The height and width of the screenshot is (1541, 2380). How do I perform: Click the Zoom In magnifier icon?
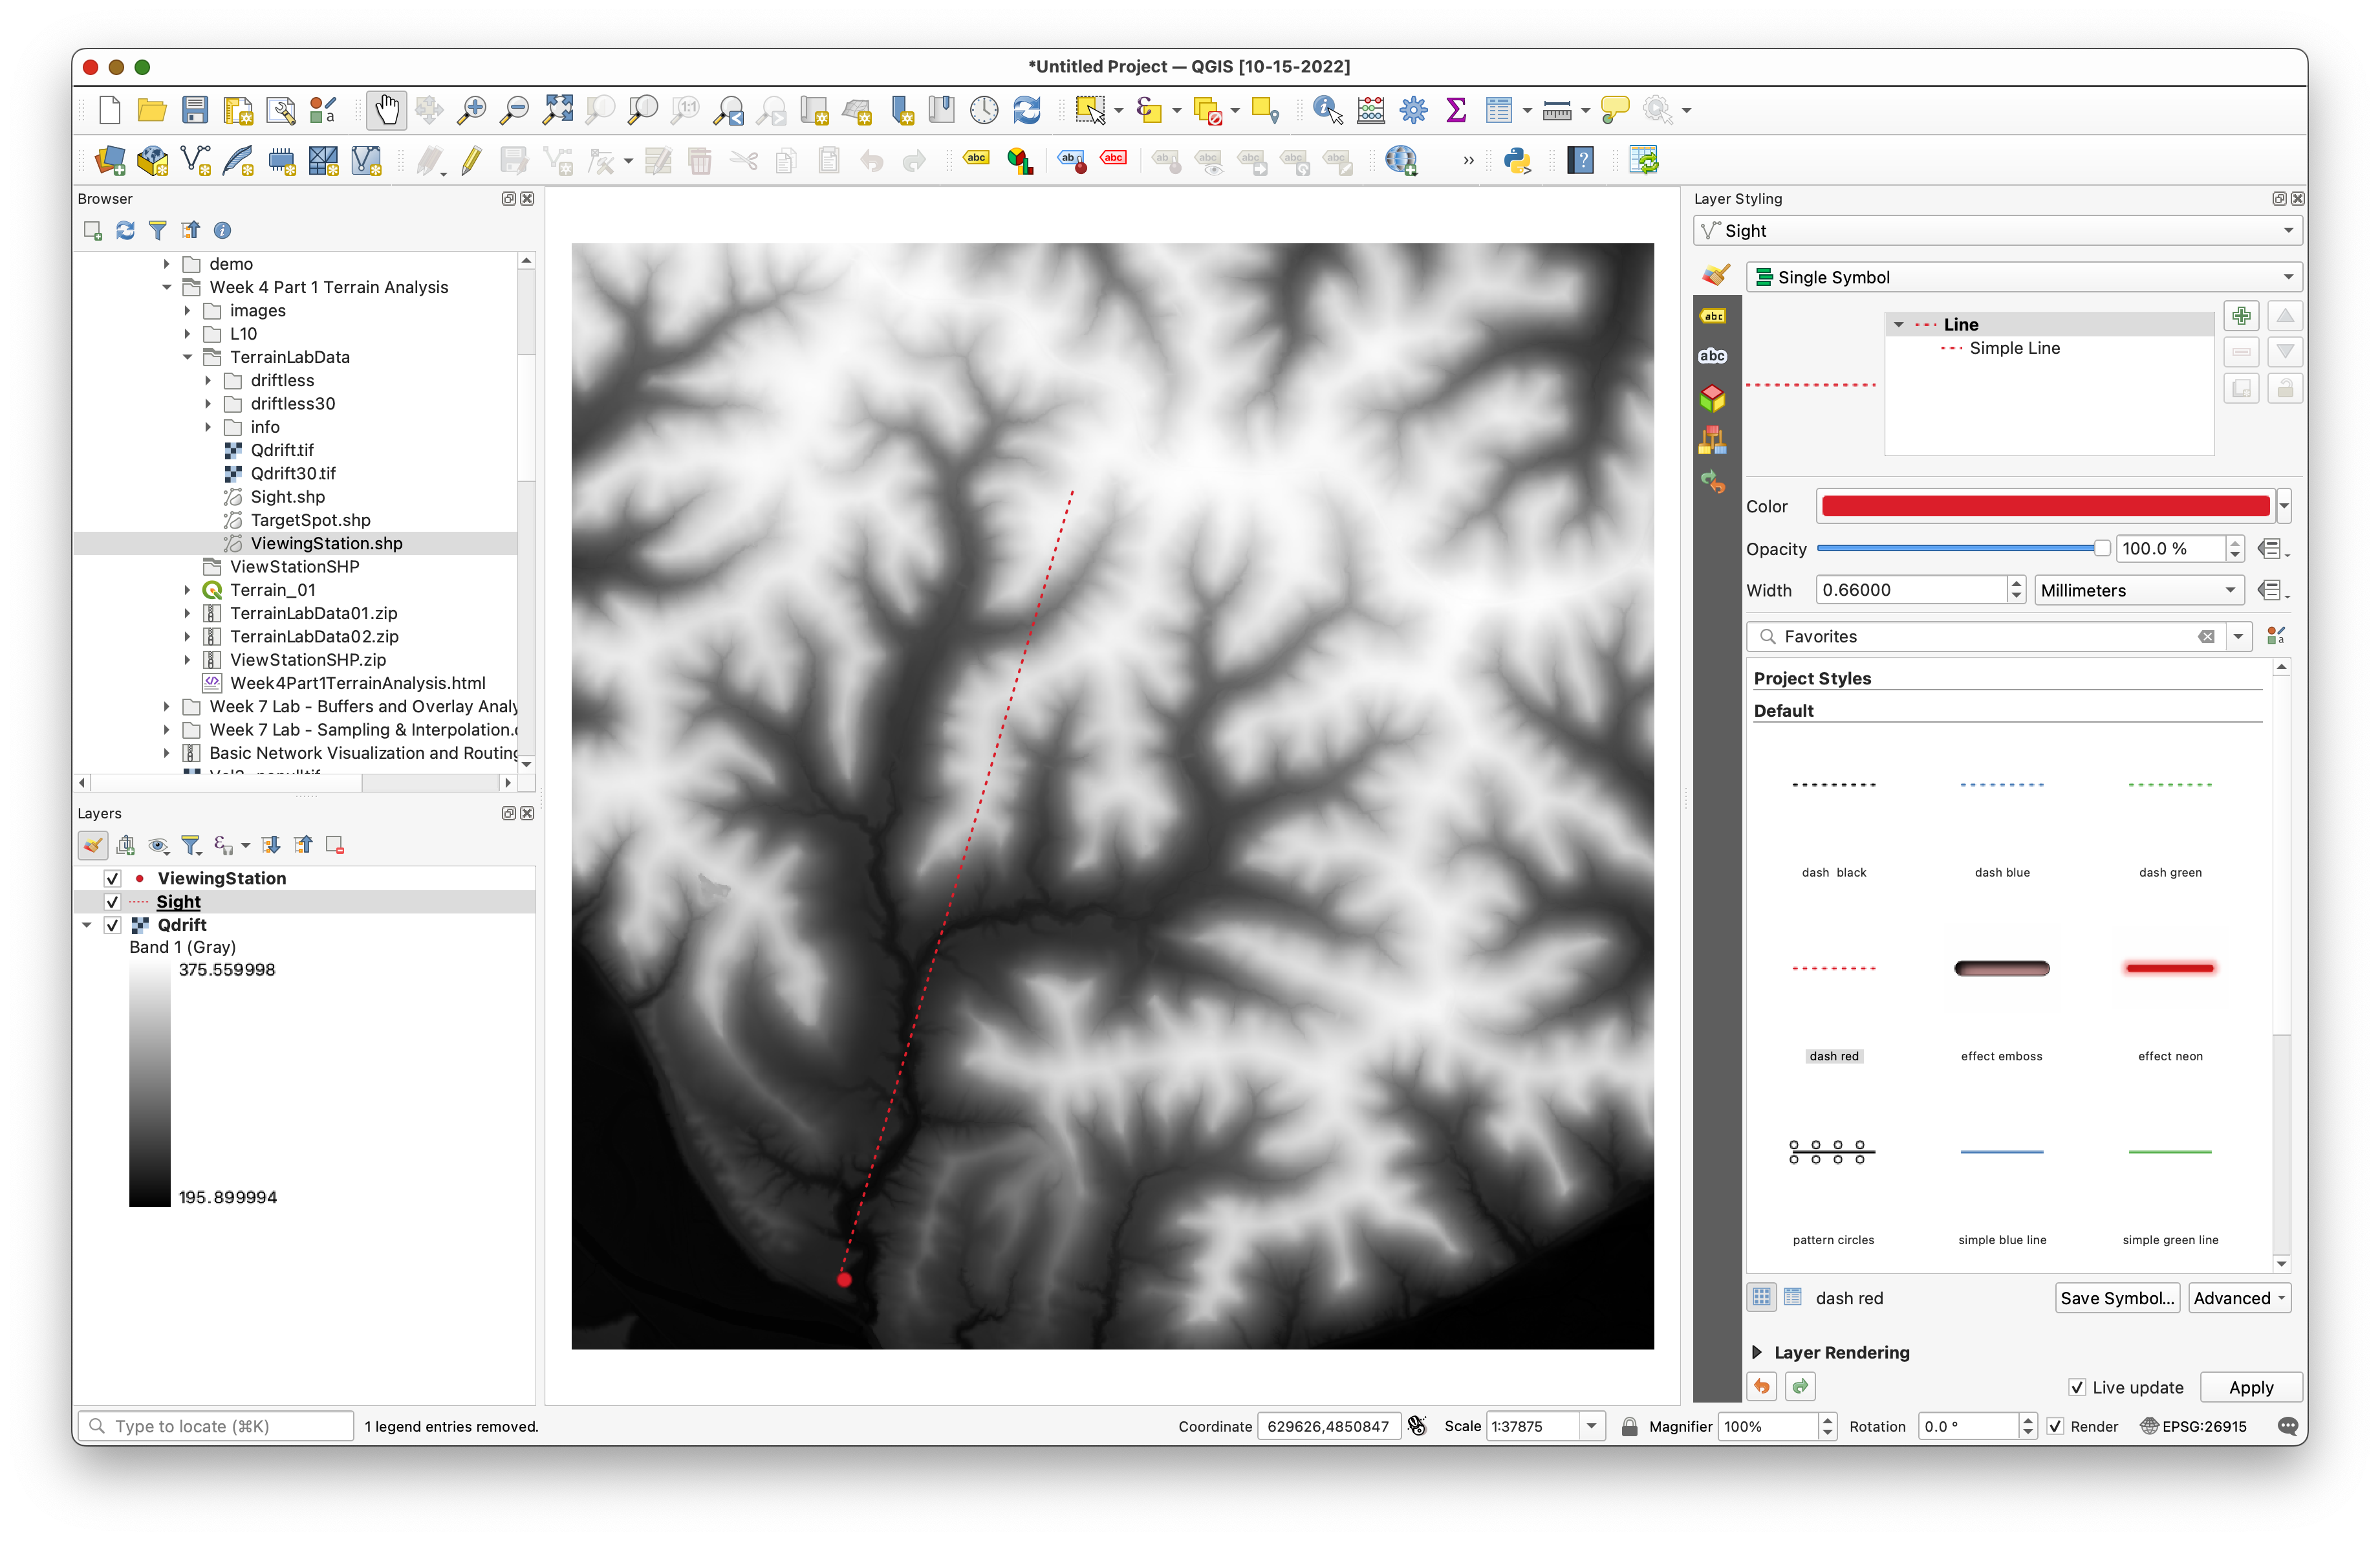(471, 110)
